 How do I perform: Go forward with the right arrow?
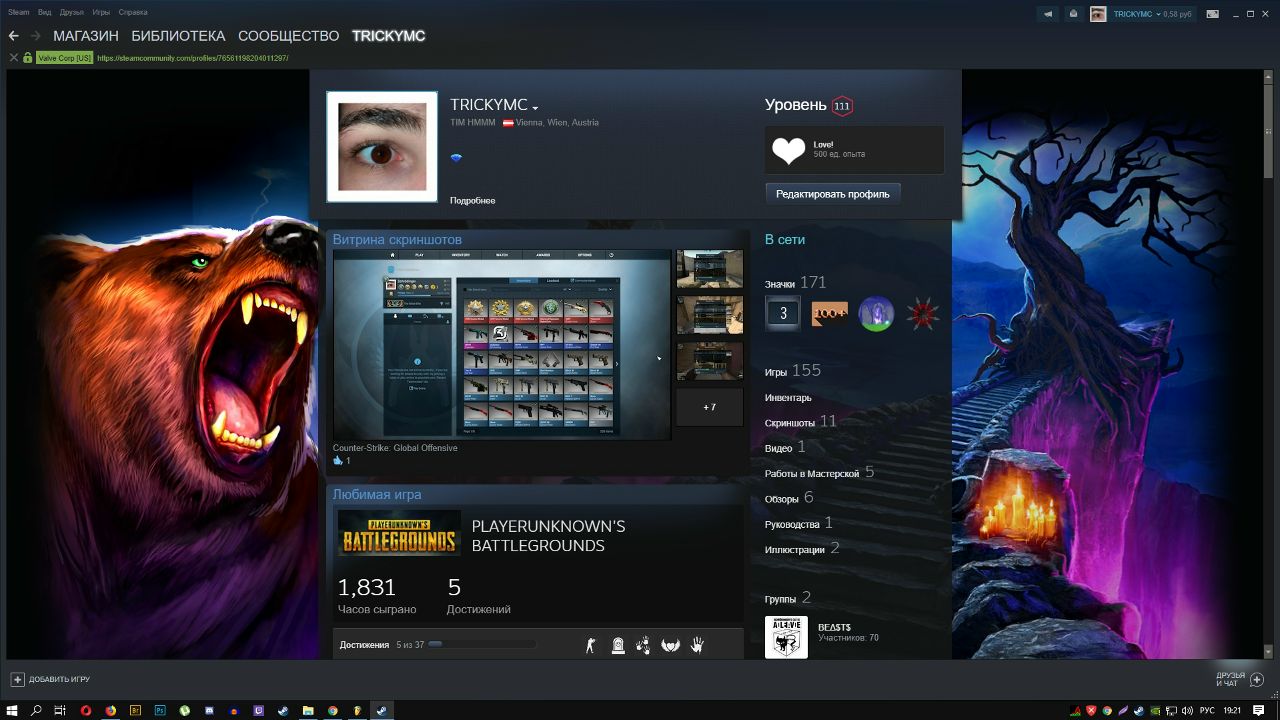click(x=36, y=36)
